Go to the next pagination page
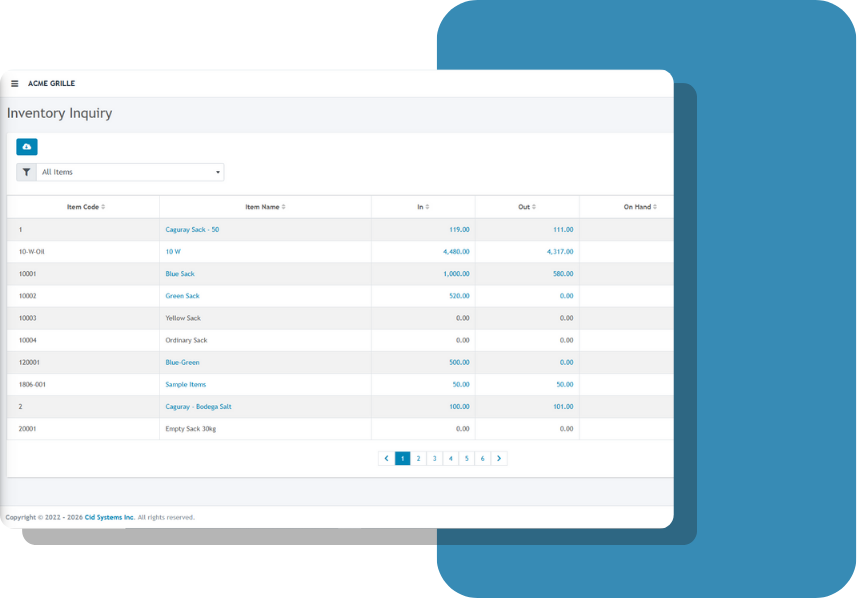This screenshot has width=857, height=599. pos(499,458)
